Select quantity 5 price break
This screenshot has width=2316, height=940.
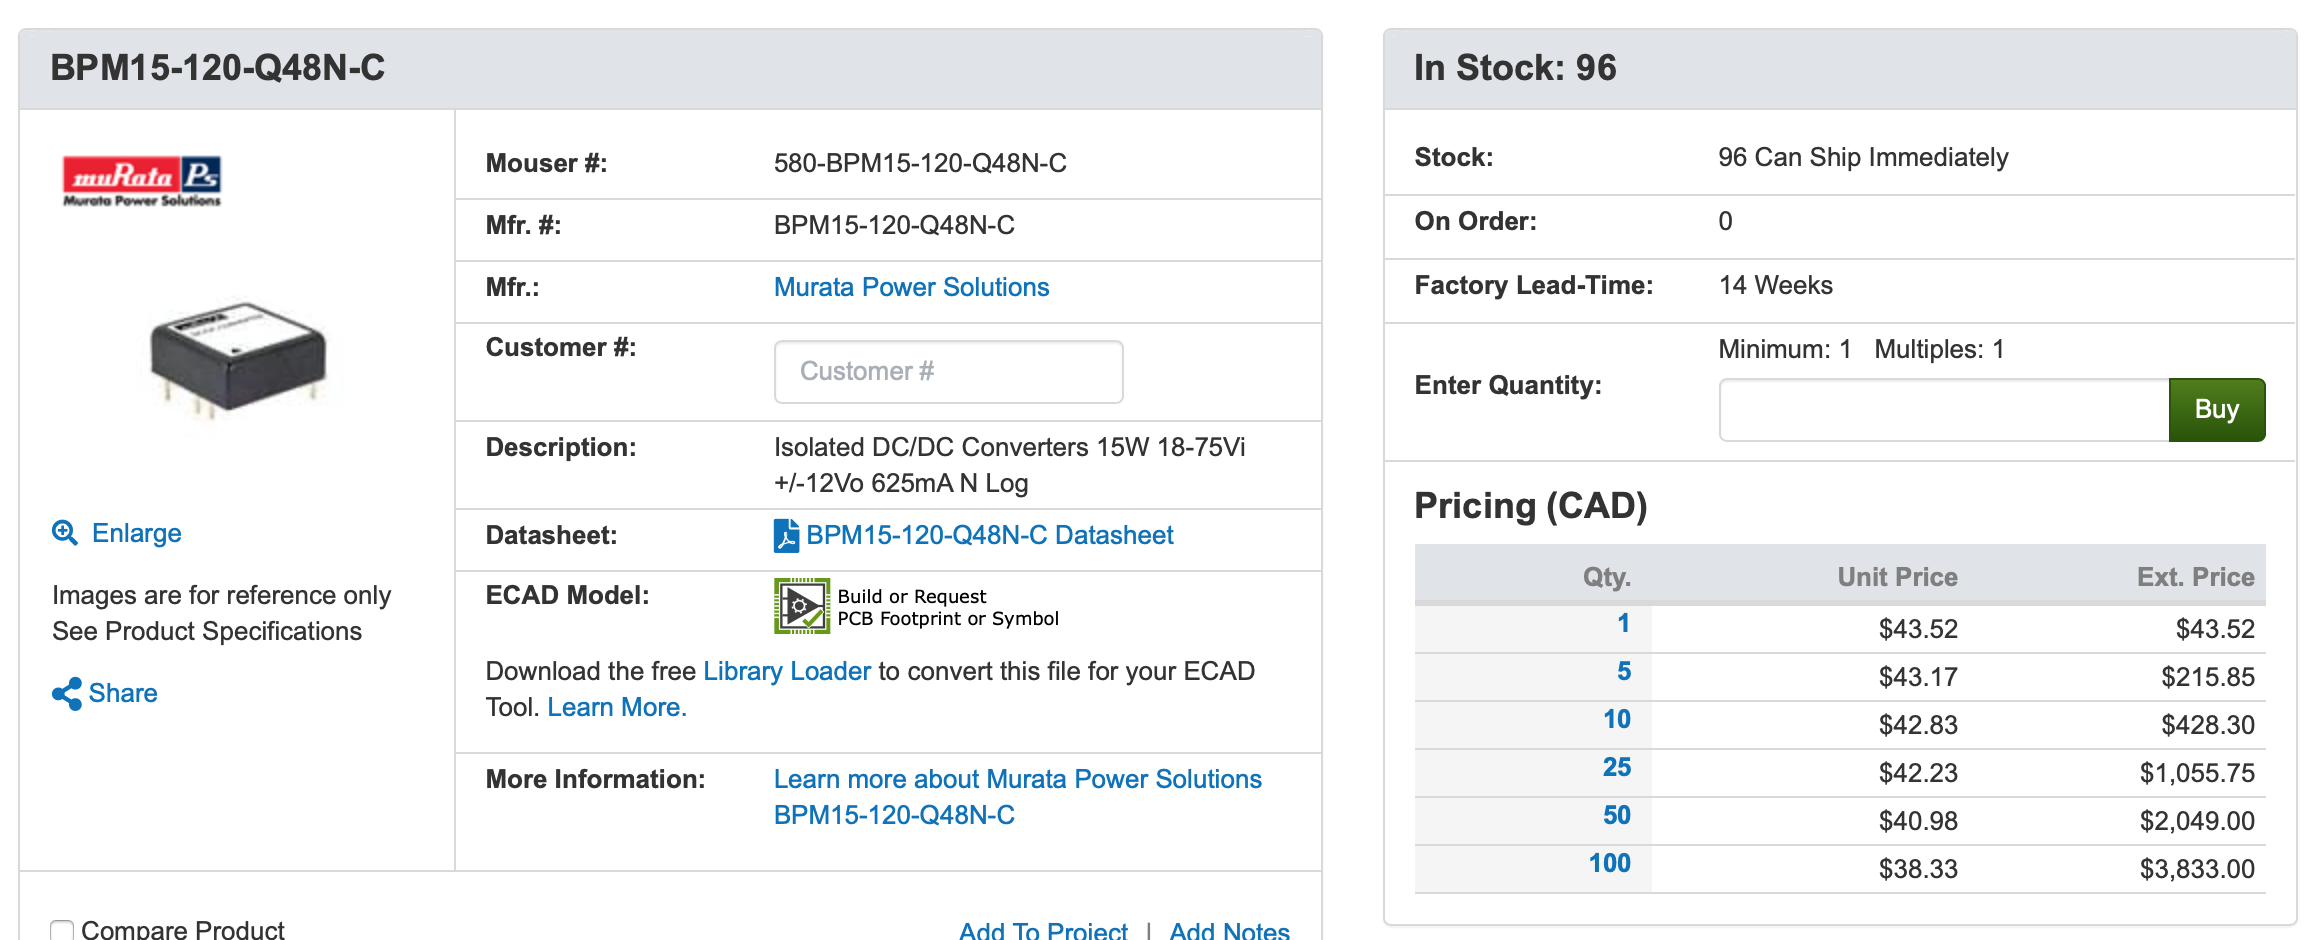click(1624, 671)
